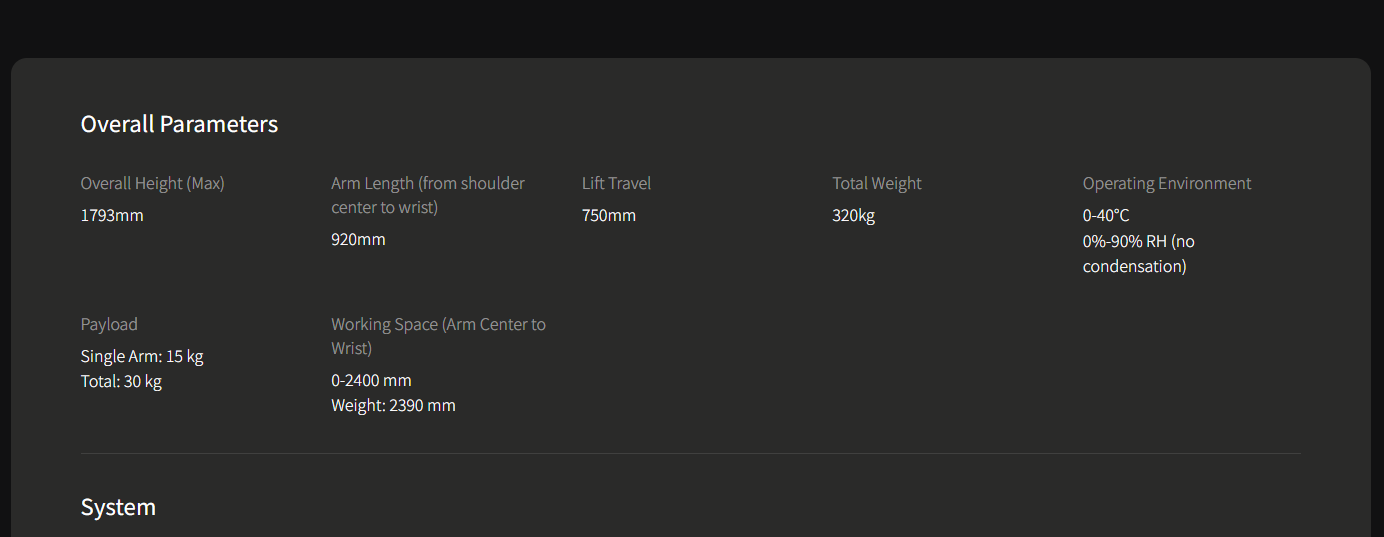Click the Operating Environment label

pyautogui.click(x=1167, y=183)
